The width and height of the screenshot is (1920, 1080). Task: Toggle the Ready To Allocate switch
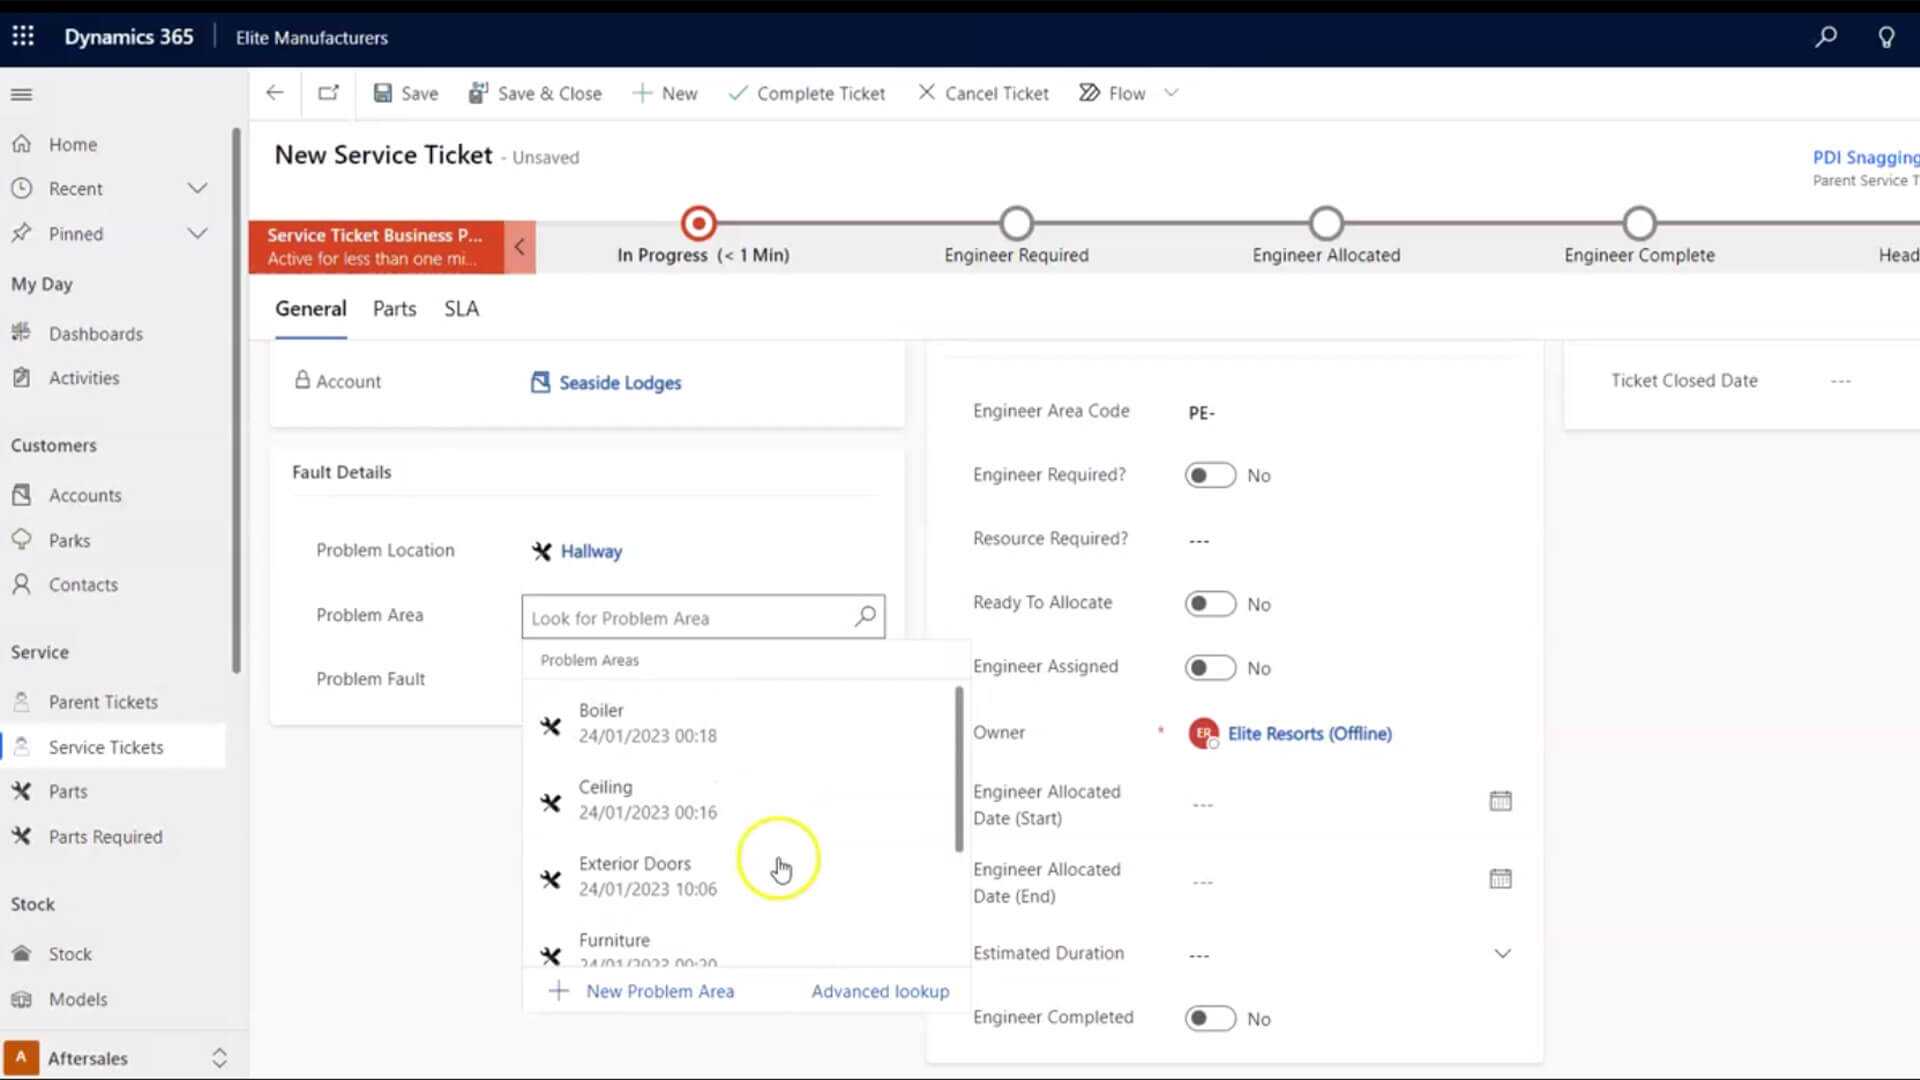coord(1210,604)
